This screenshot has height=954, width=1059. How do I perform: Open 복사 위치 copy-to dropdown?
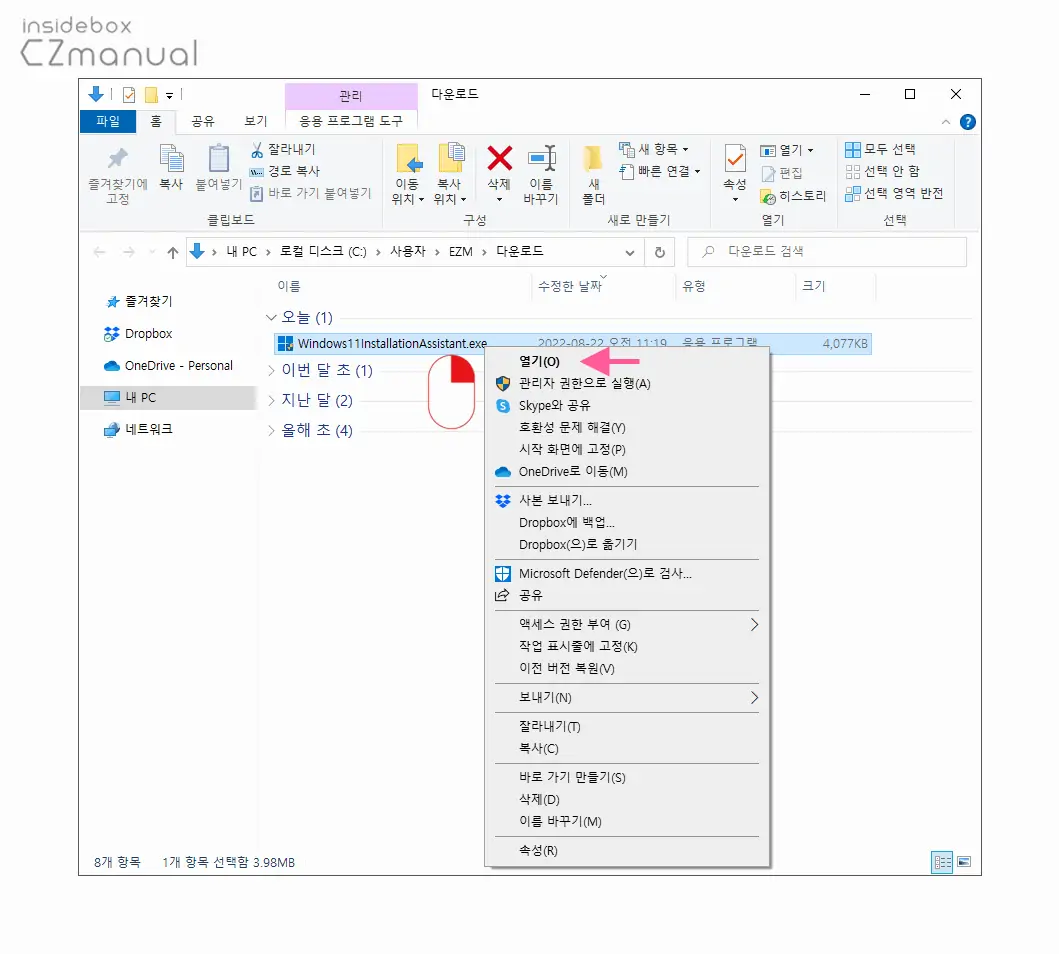point(450,192)
